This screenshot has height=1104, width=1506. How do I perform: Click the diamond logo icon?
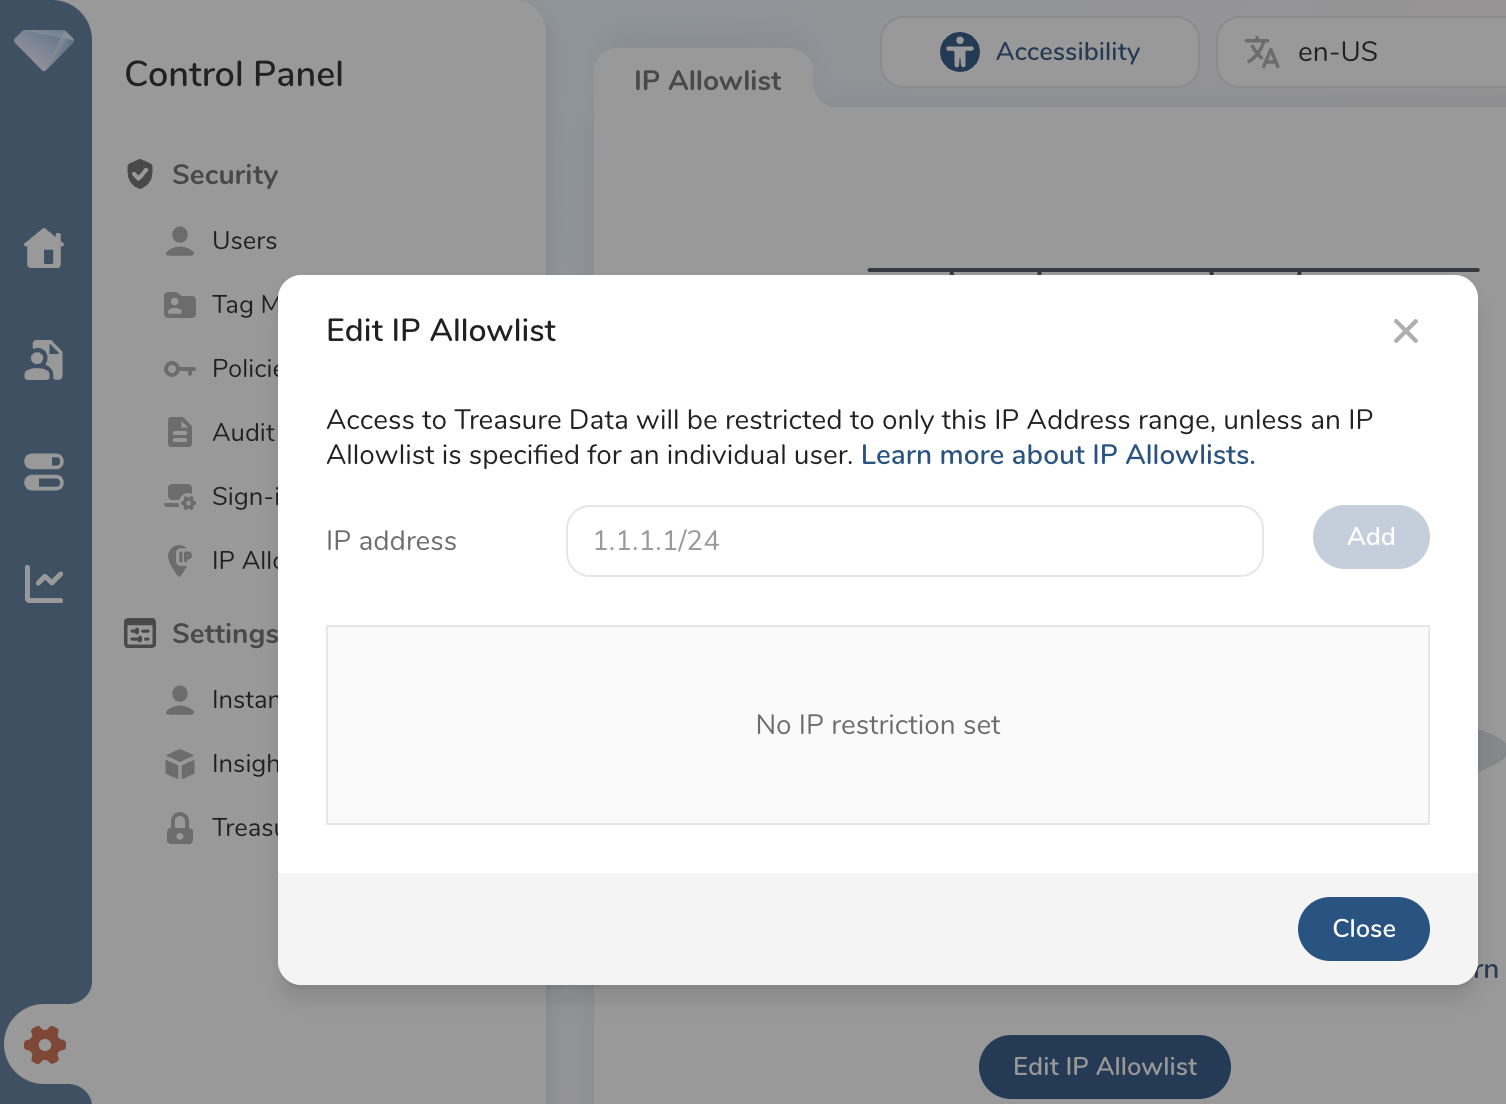coord(44,49)
